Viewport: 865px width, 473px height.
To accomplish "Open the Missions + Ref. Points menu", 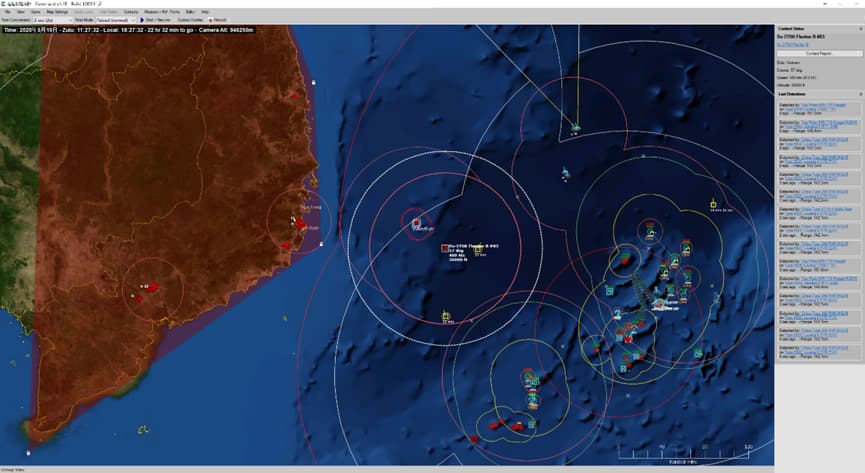I will [x=162, y=12].
